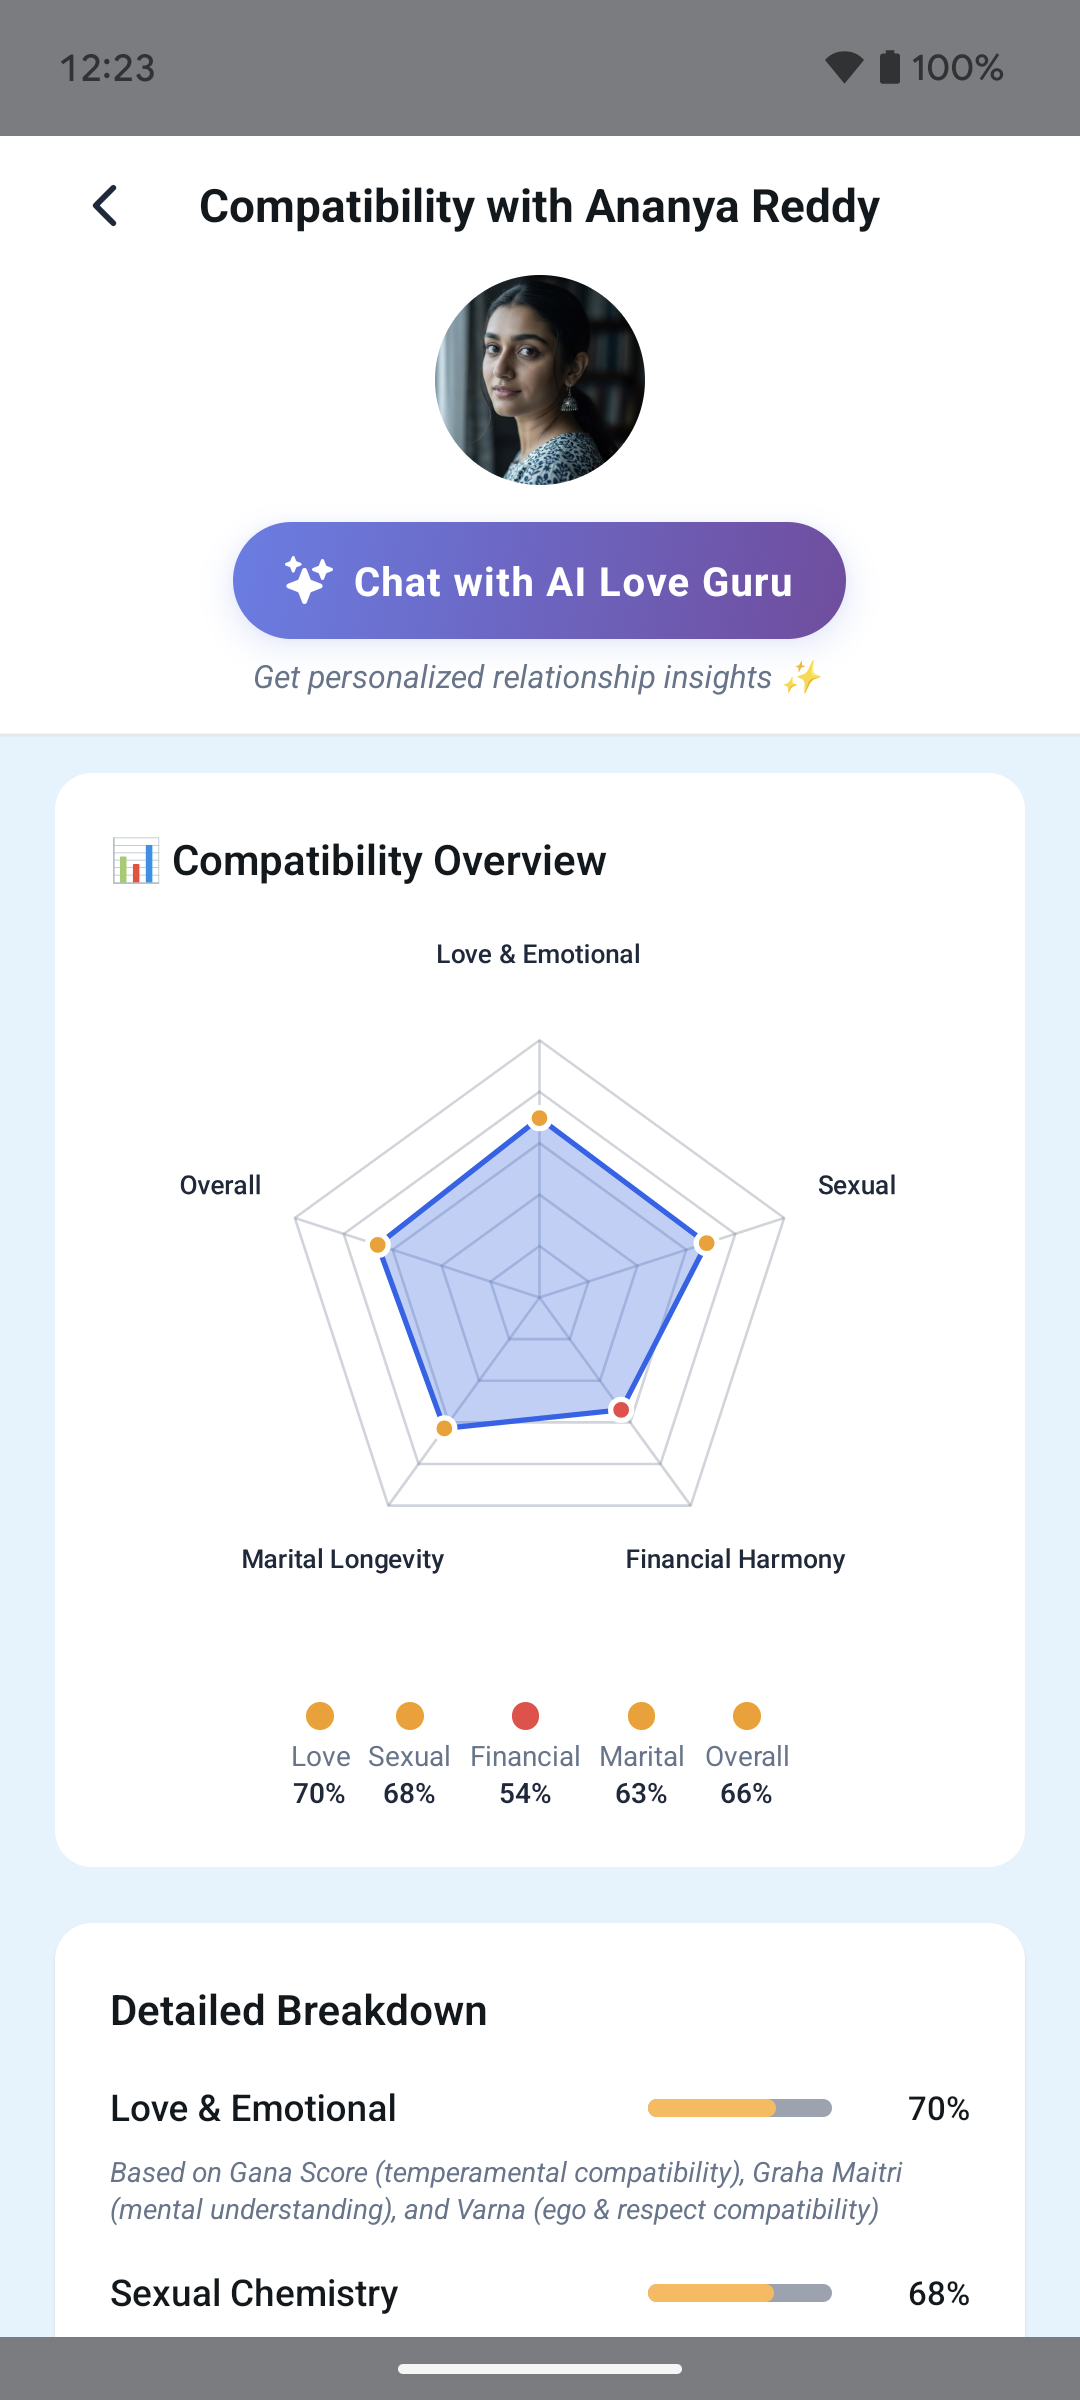Tap the sparkle icon in the chat button

coord(308,580)
